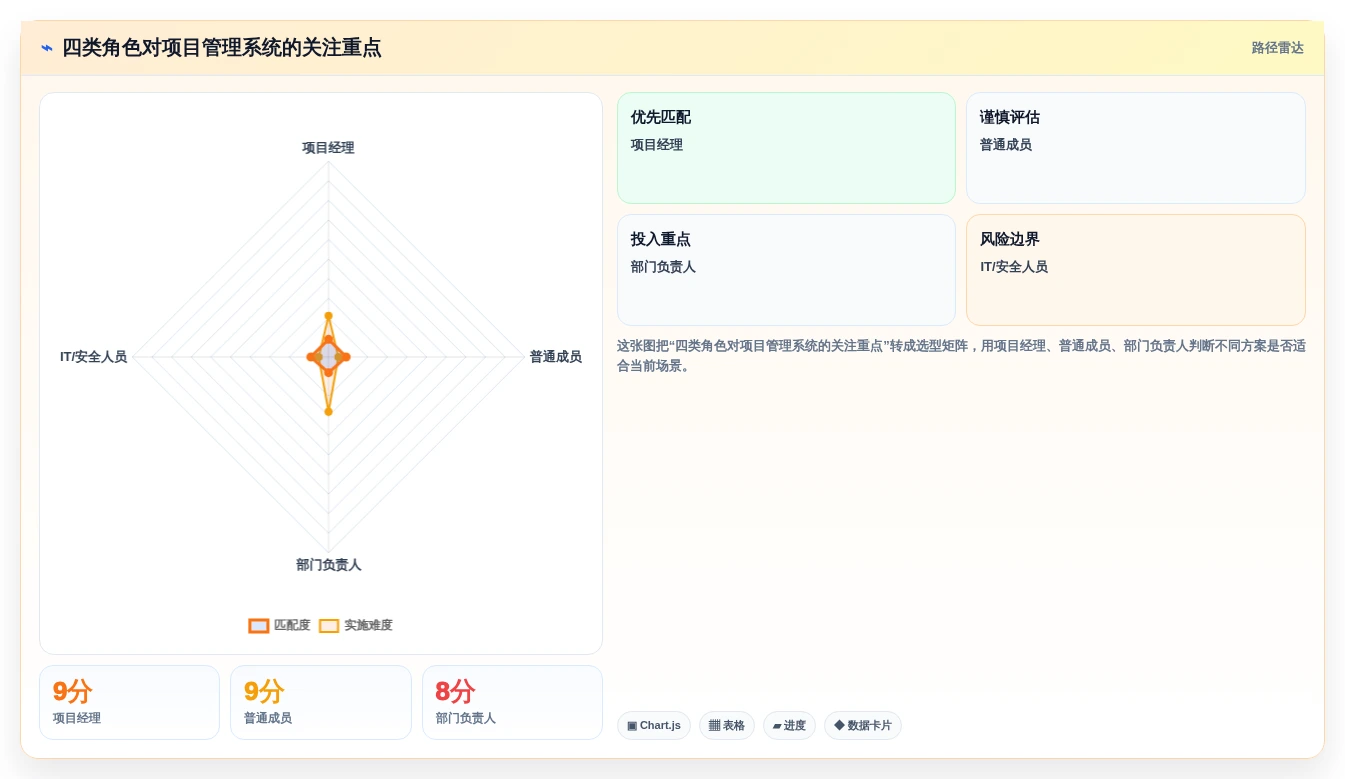The width and height of the screenshot is (1345, 779).
Task: Click IT/安全人员 text in 风险边界 card
Action: click(x=1013, y=267)
